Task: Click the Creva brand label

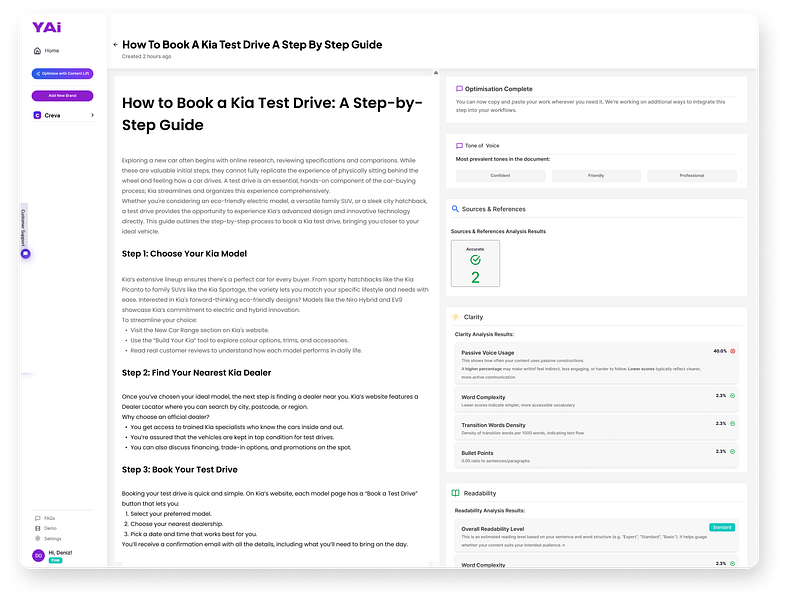Action: point(52,116)
